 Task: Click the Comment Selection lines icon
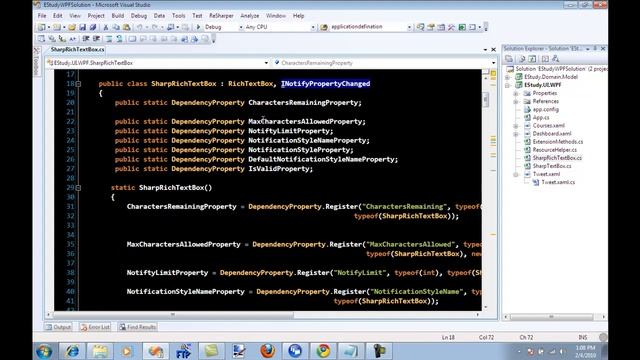[x=109, y=39]
